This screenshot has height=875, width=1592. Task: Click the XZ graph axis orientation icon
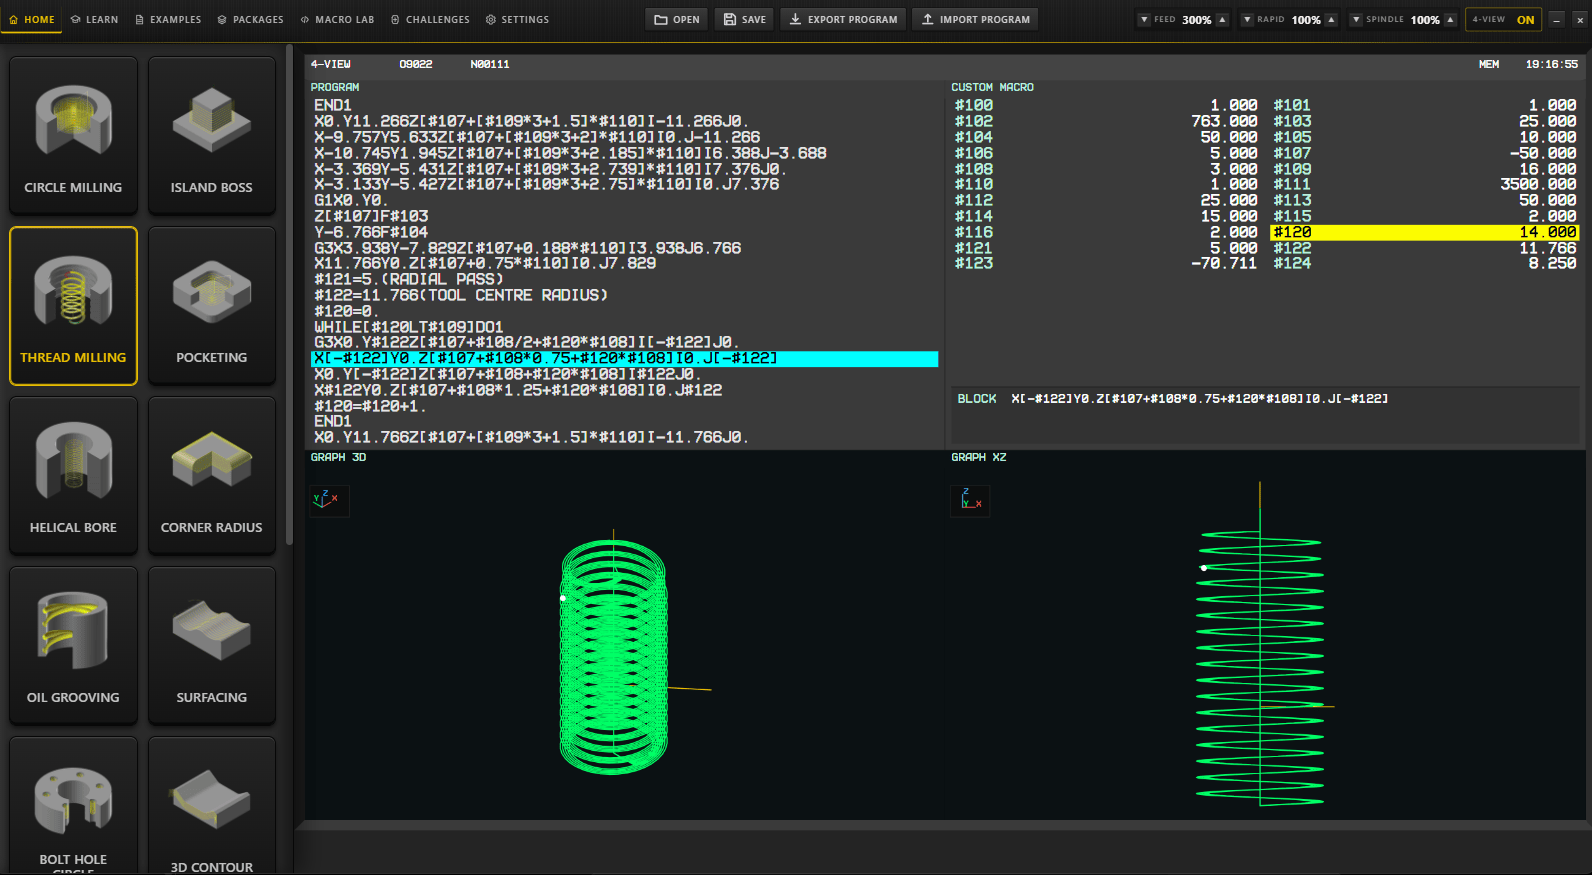click(x=970, y=500)
